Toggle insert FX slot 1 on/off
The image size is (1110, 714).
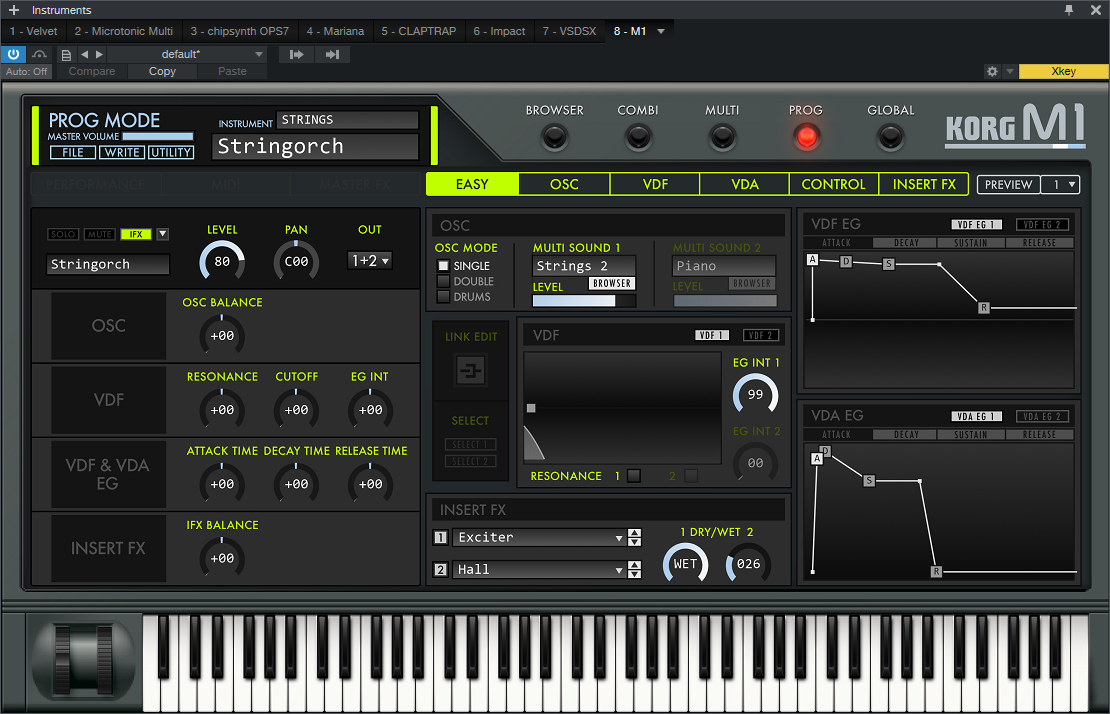[x=440, y=537]
